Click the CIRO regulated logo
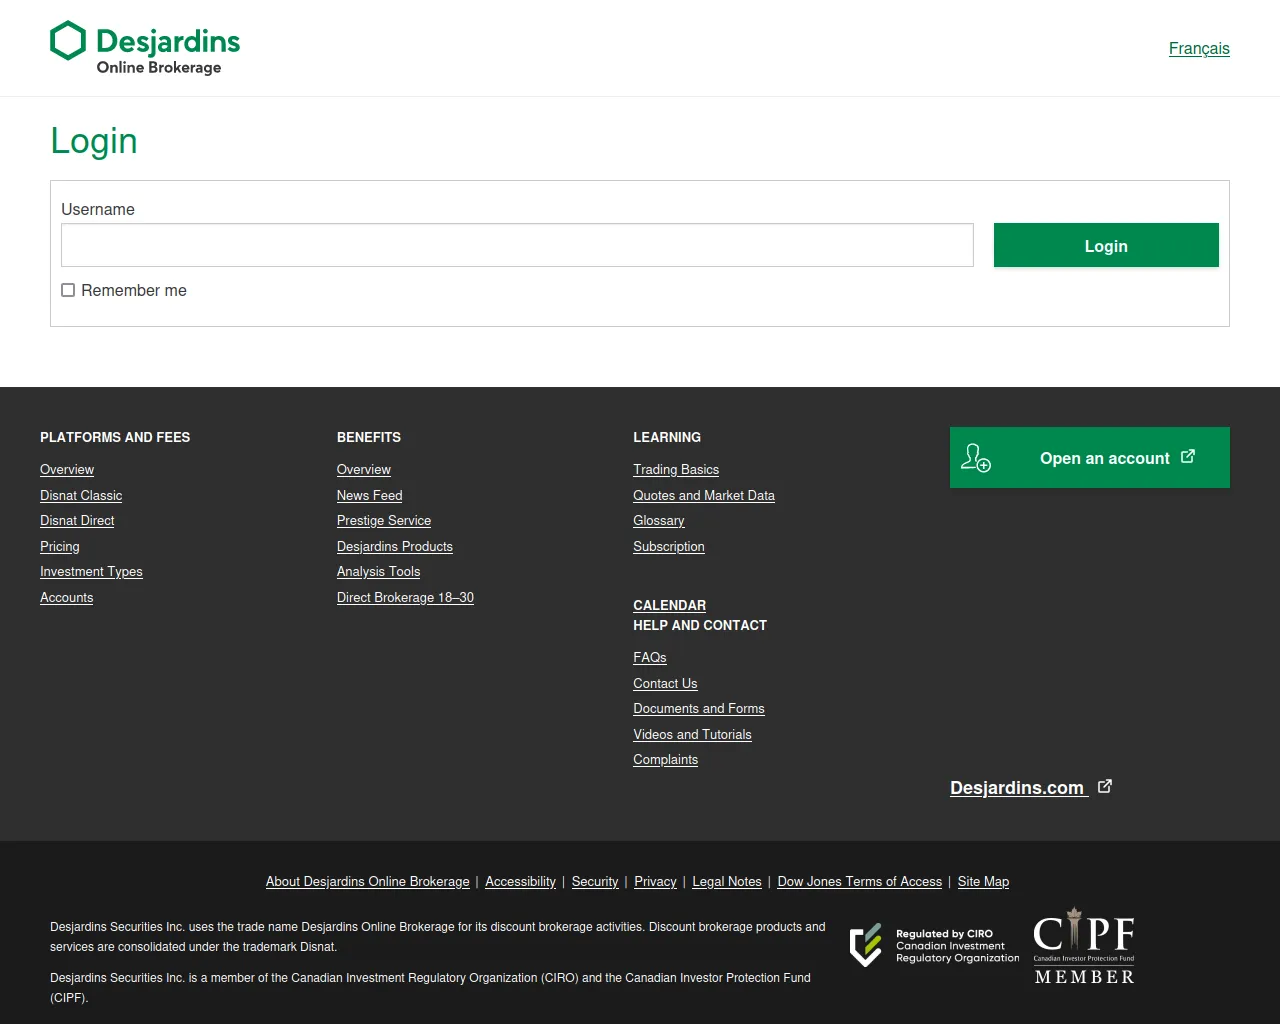 934,945
